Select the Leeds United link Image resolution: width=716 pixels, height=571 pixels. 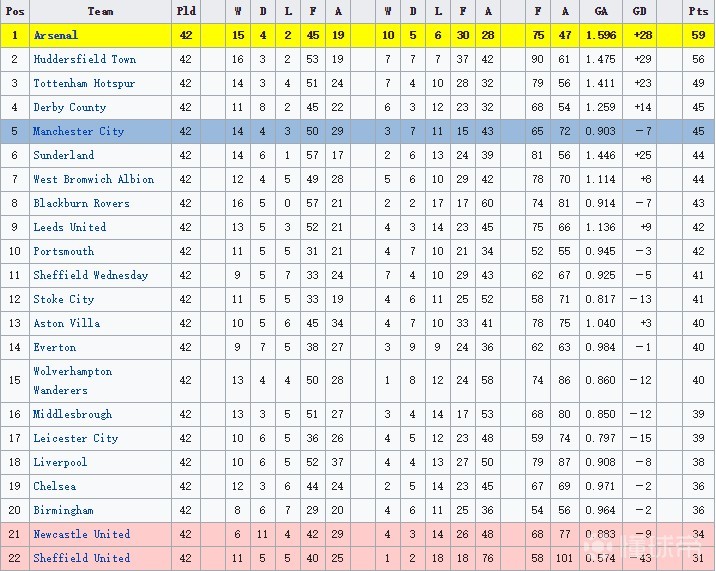point(70,228)
